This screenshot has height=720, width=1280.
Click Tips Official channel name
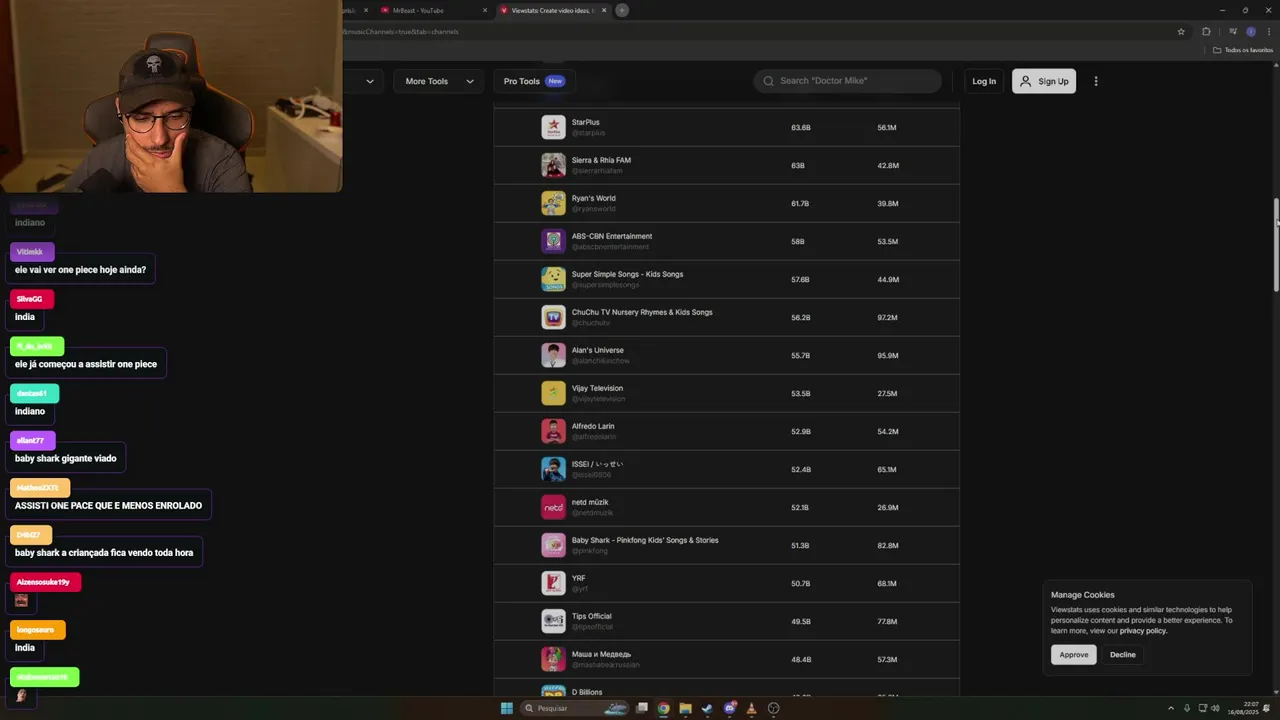tap(592, 616)
